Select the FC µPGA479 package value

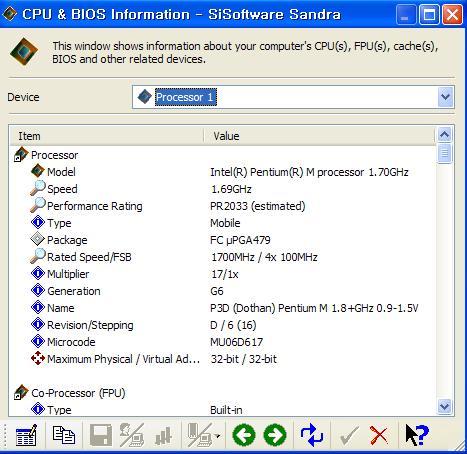(240, 240)
